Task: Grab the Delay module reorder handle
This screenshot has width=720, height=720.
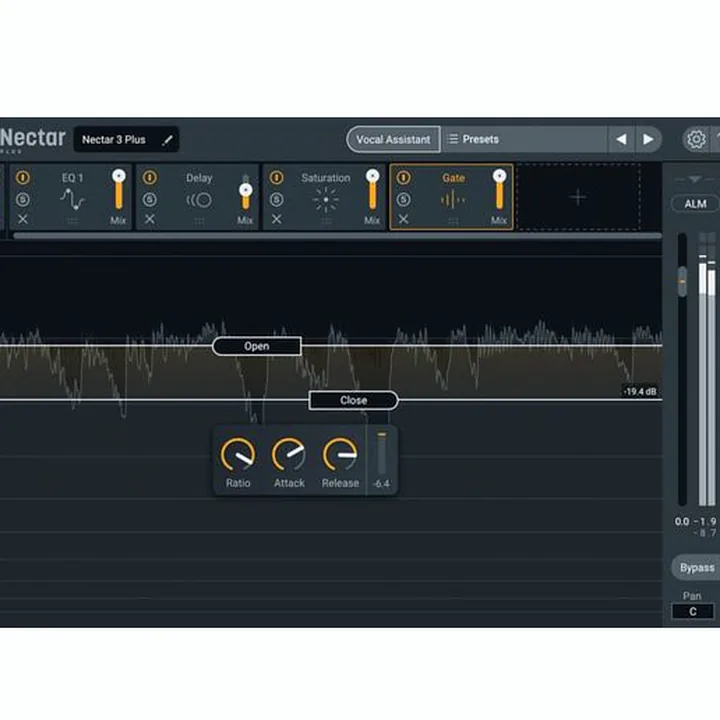Action: point(199,221)
